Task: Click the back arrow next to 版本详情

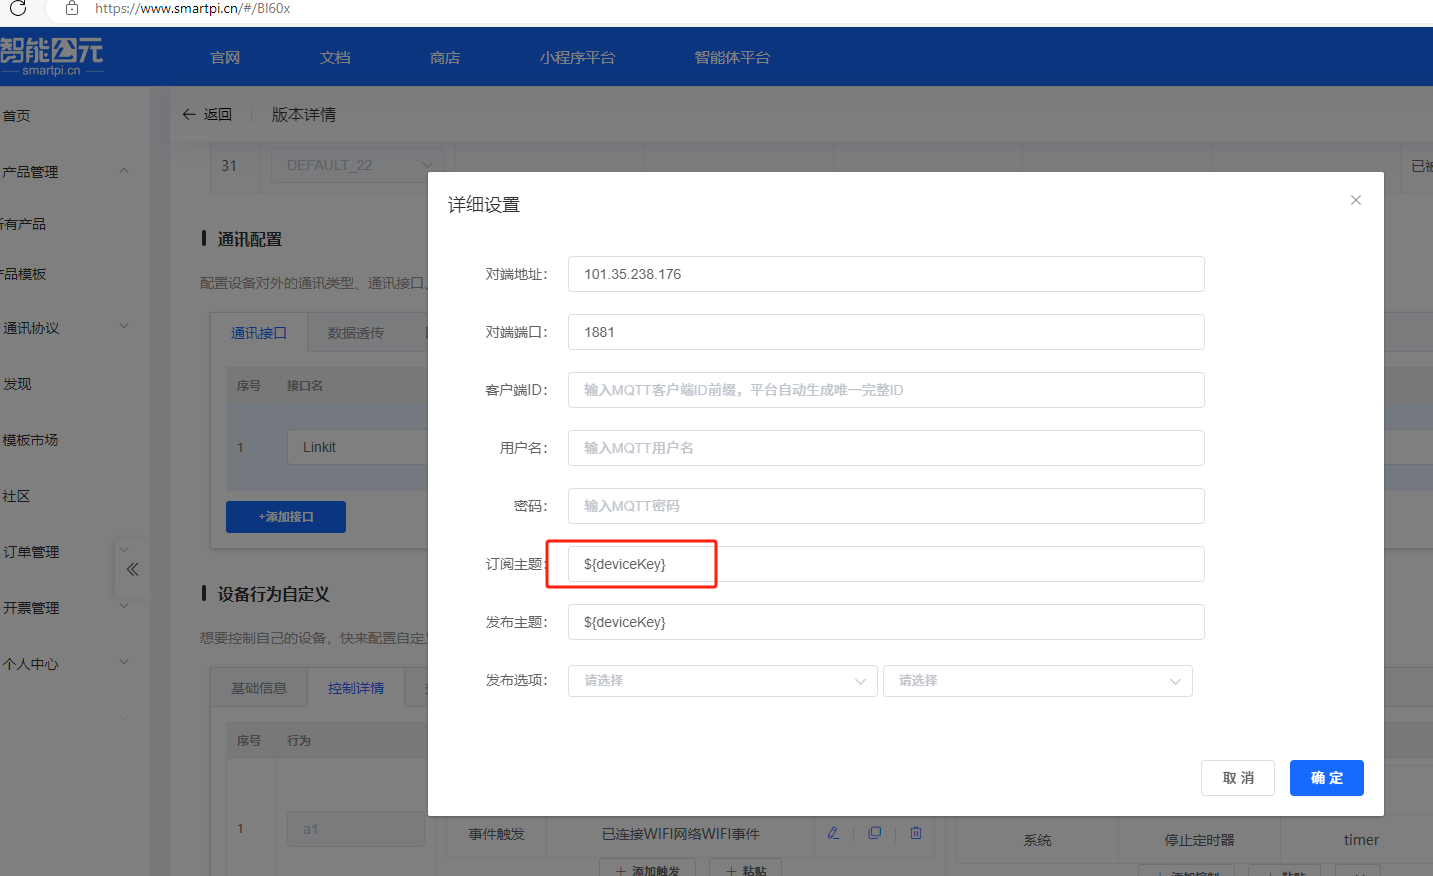Action: click(x=188, y=114)
